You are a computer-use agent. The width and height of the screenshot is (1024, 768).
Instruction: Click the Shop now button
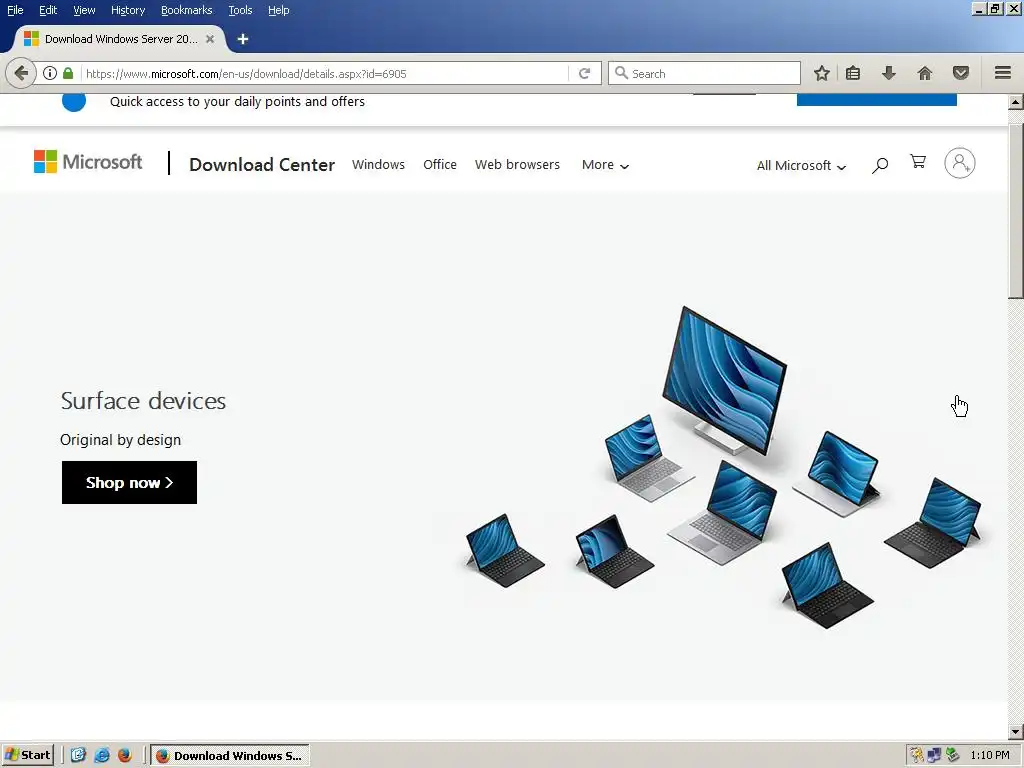click(x=129, y=483)
